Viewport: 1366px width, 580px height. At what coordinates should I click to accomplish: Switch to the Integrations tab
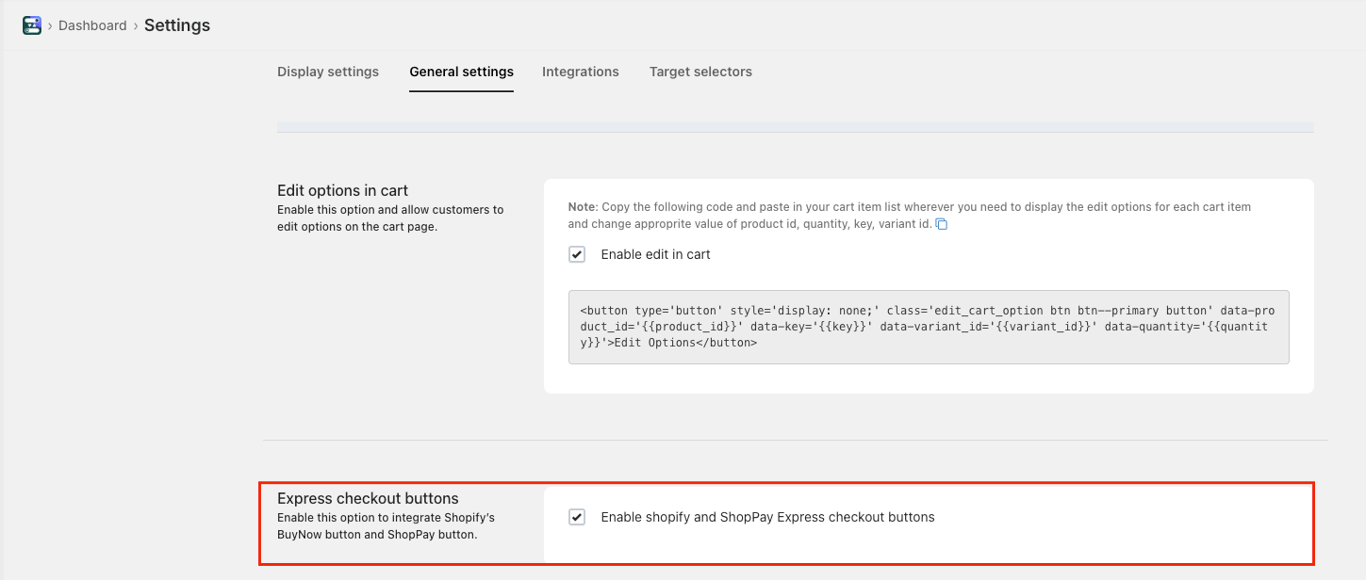pos(580,72)
